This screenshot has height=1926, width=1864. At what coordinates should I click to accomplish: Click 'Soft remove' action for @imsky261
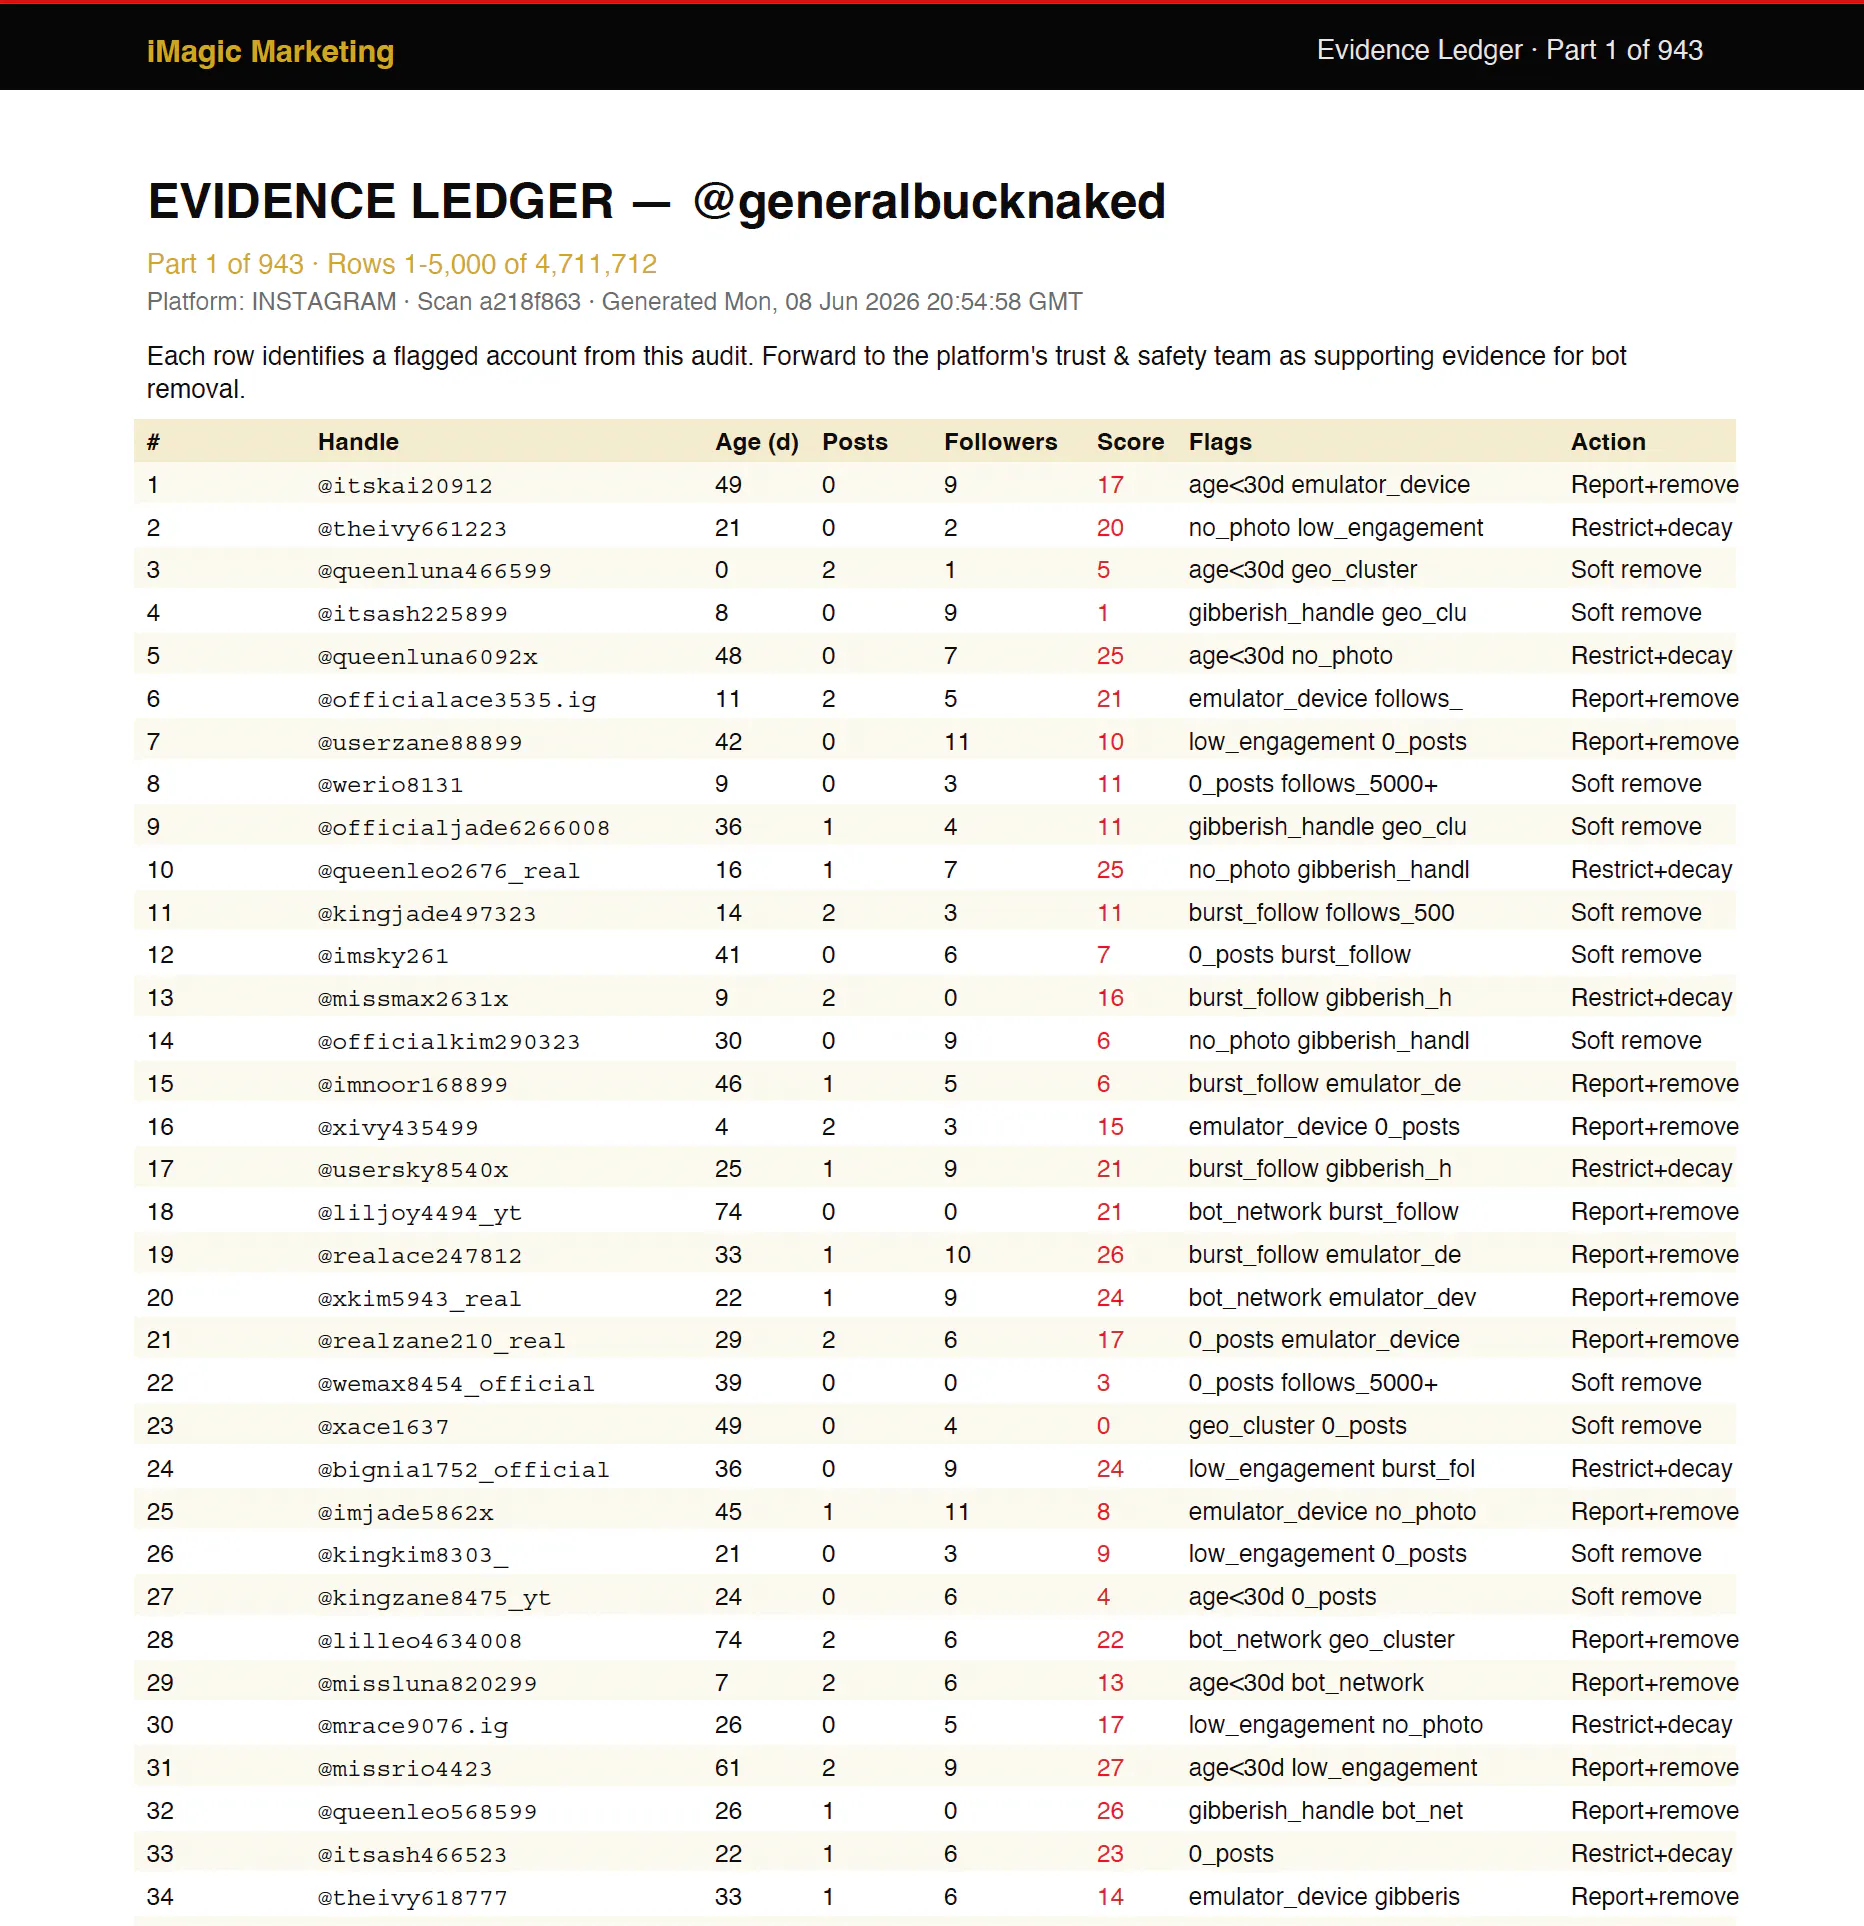[1636, 955]
